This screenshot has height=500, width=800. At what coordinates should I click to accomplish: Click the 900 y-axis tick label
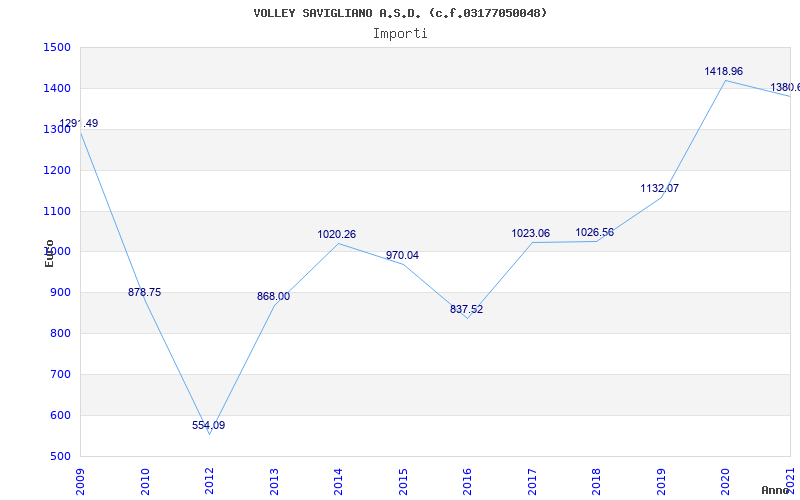click(x=60, y=293)
